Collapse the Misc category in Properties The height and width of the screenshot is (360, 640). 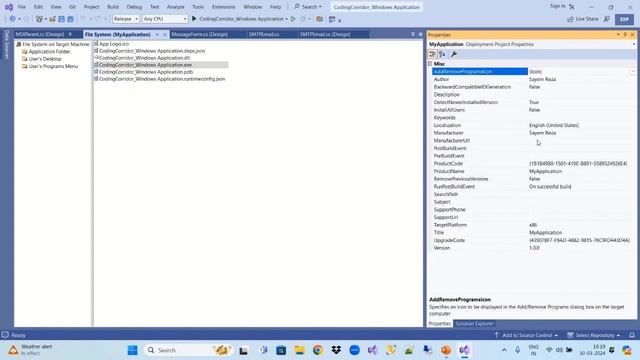tap(430, 64)
